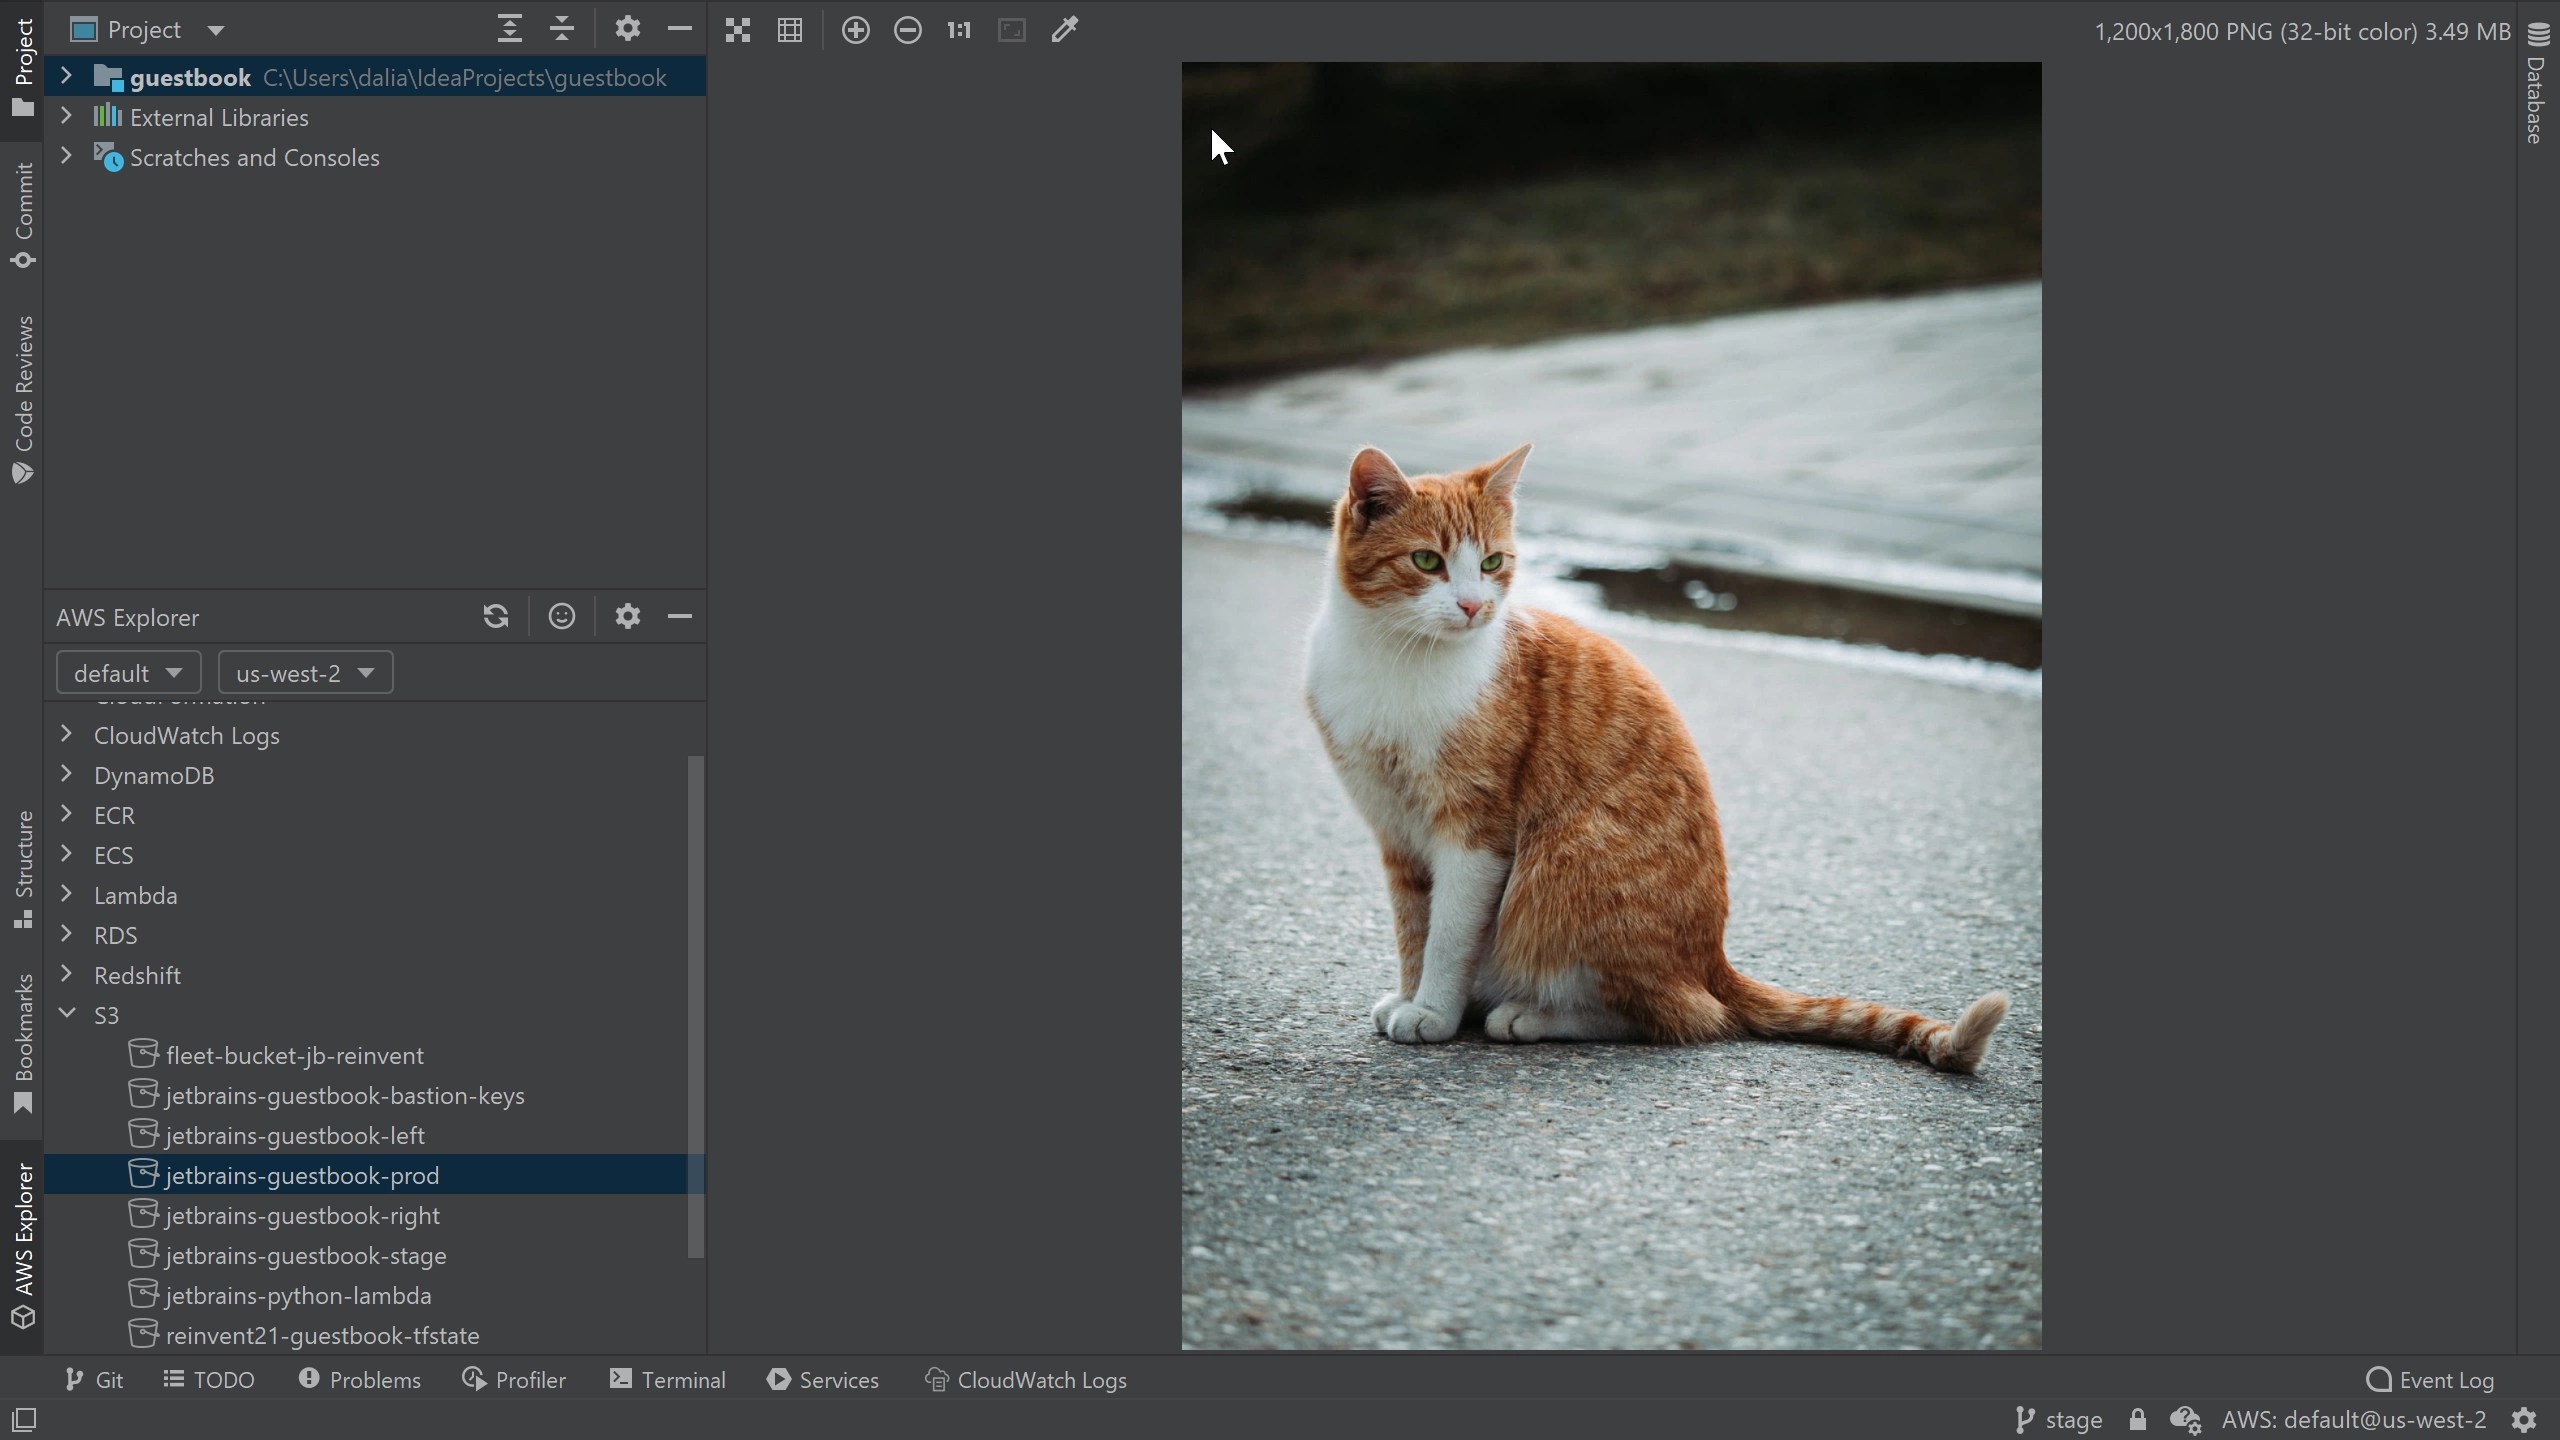Image resolution: width=2560 pixels, height=1440 pixels.
Task: Select the jetbrains-guestbook-stage bucket
Action: click(306, 1254)
